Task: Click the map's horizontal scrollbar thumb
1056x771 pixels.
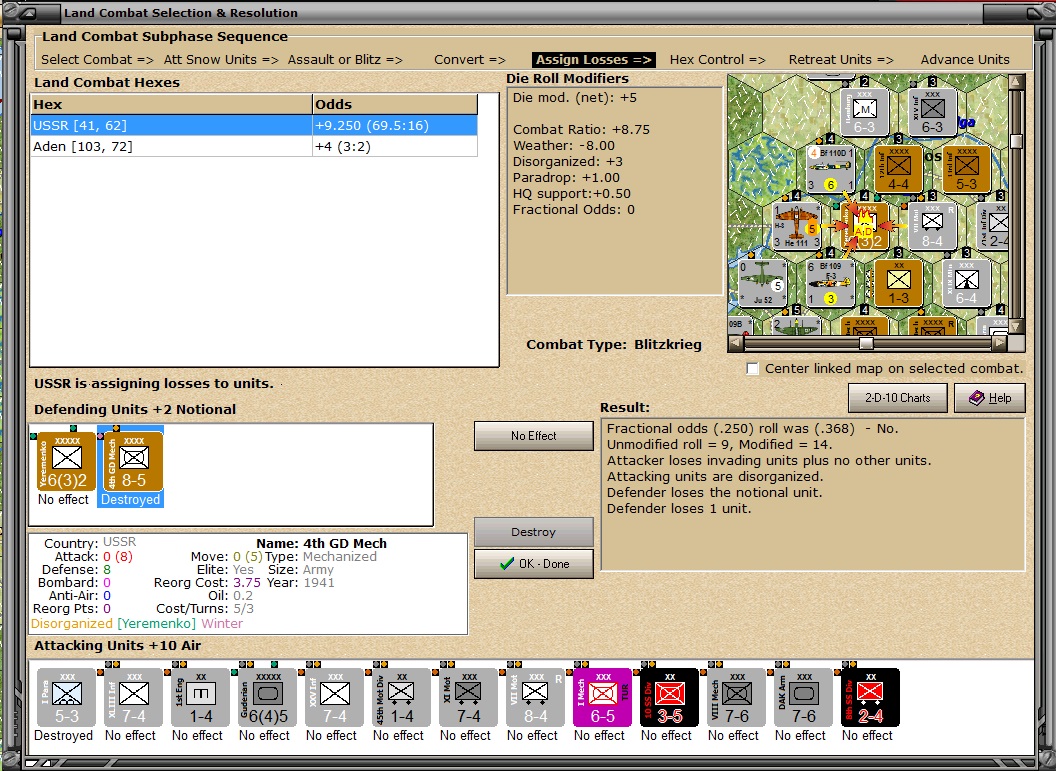Action: pos(867,343)
